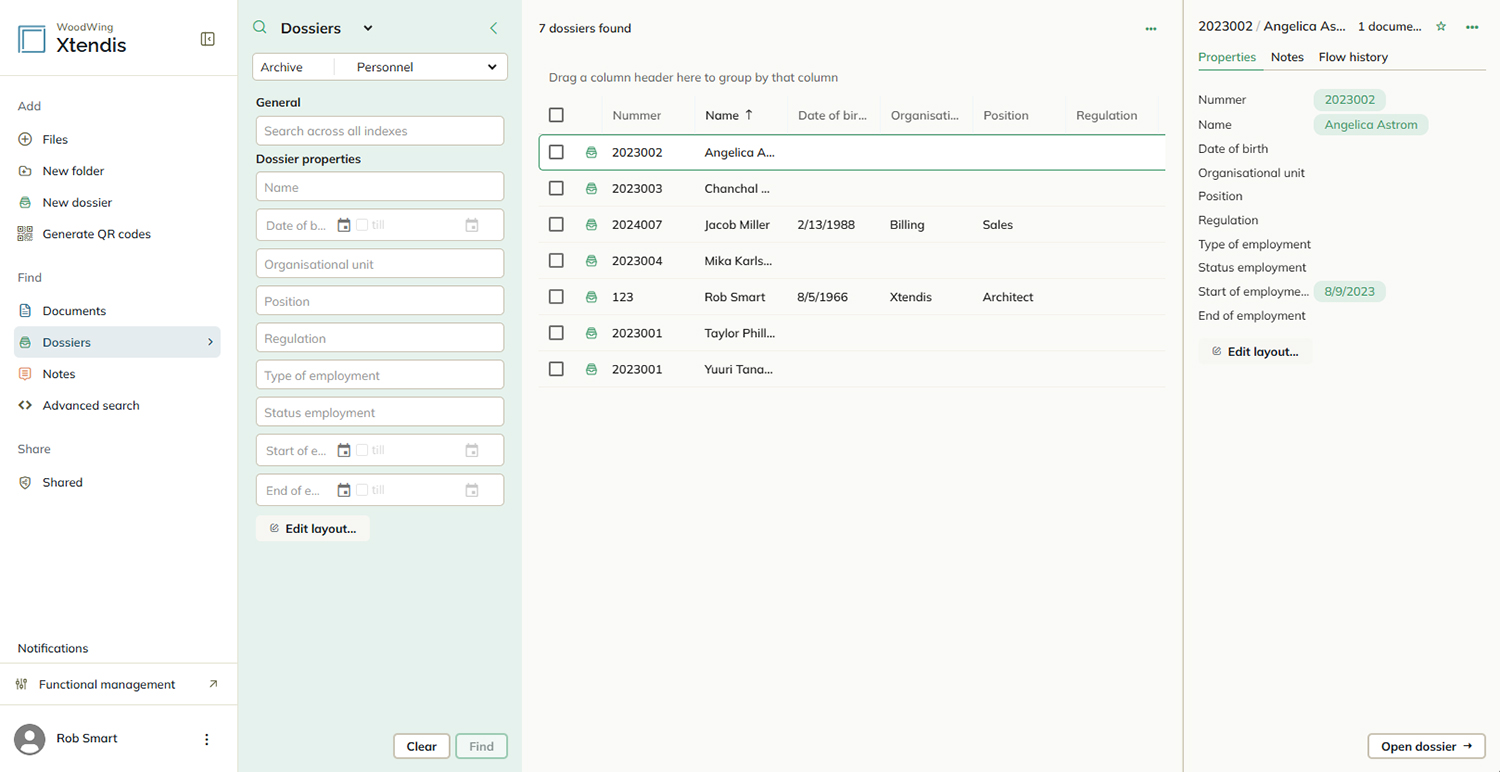Click the Search across all indexes field
The image size is (1500, 772).
[380, 131]
